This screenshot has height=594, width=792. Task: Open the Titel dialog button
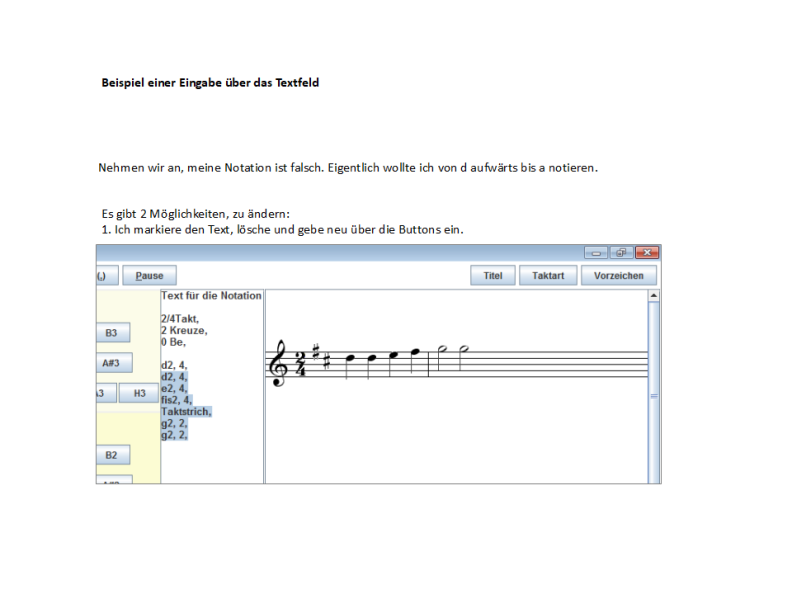(492, 275)
